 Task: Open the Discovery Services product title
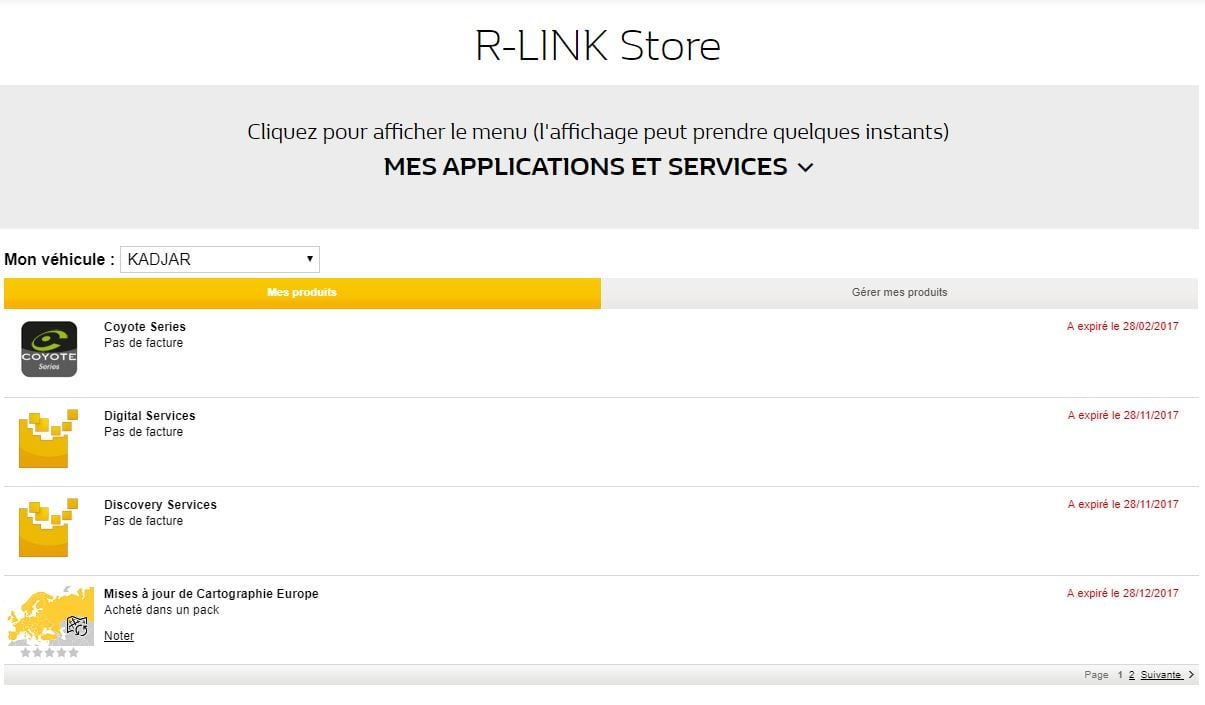(160, 505)
